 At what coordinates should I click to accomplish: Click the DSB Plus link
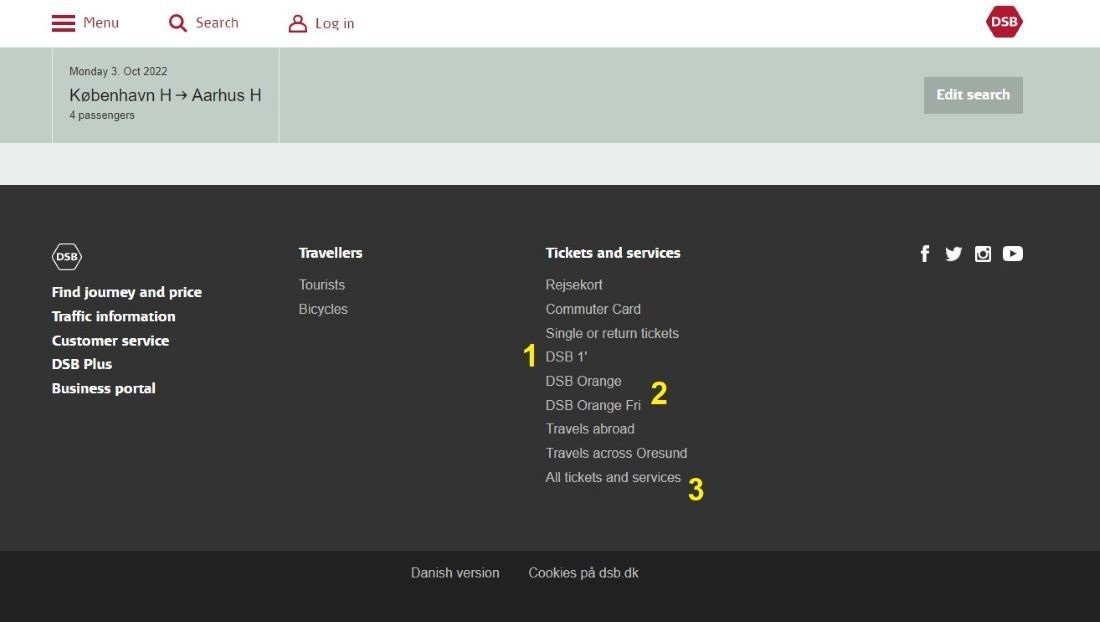[81, 364]
